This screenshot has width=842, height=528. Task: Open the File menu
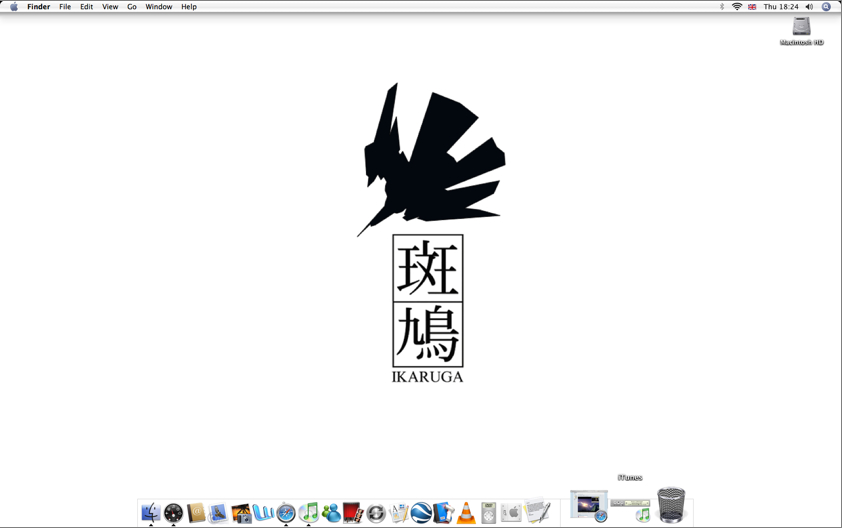(65, 7)
